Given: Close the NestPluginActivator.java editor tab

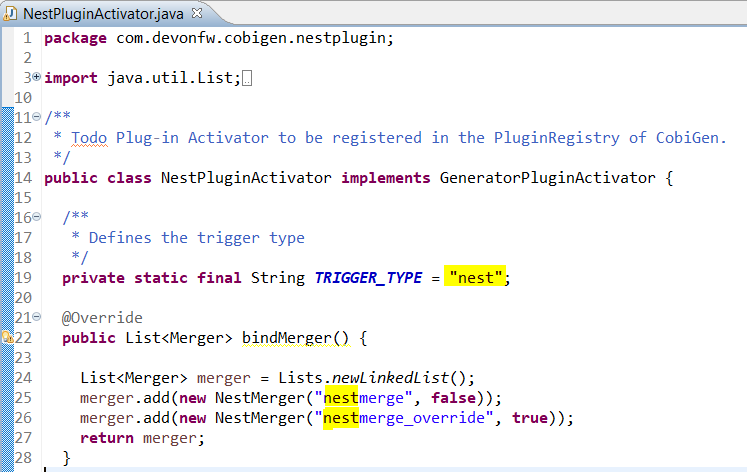Looking at the screenshot, I should (196, 13).
